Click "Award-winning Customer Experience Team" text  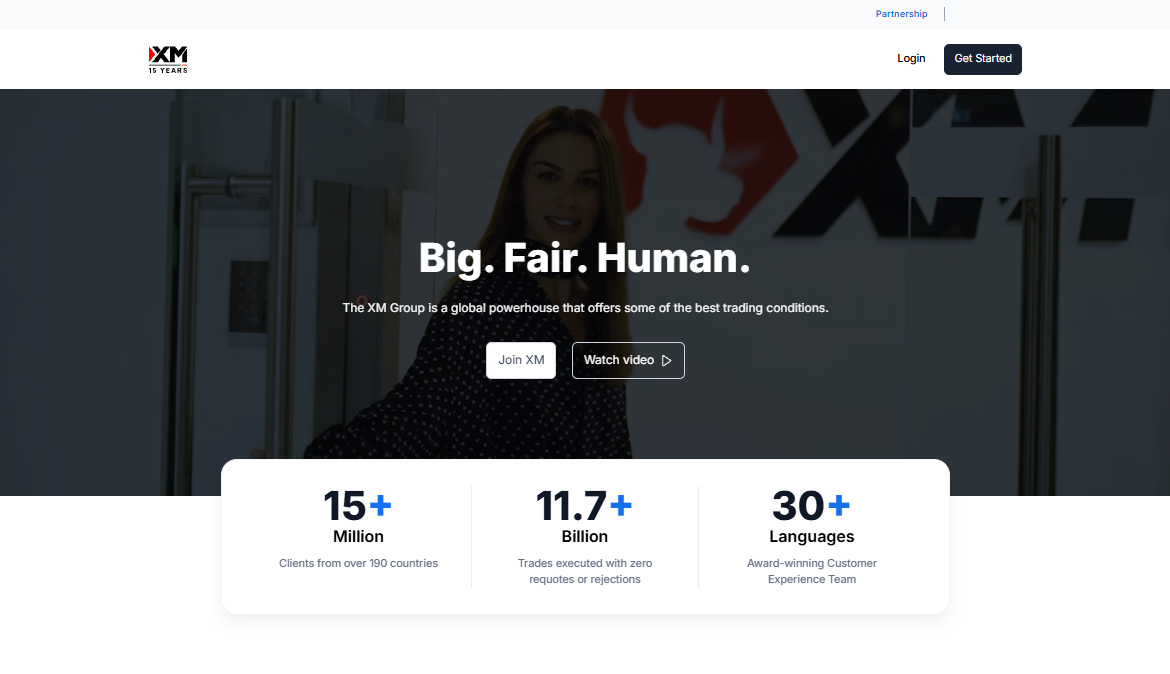[x=812, y=571]
